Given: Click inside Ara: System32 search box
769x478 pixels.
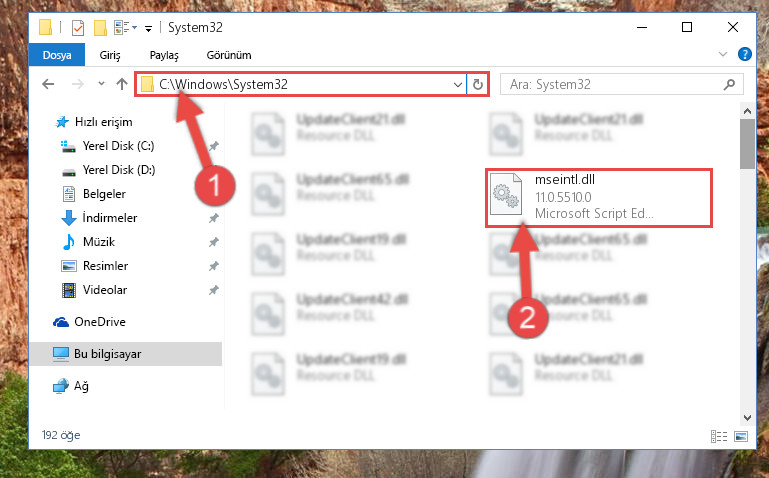Looking at the screenshot, I should 613,84.
